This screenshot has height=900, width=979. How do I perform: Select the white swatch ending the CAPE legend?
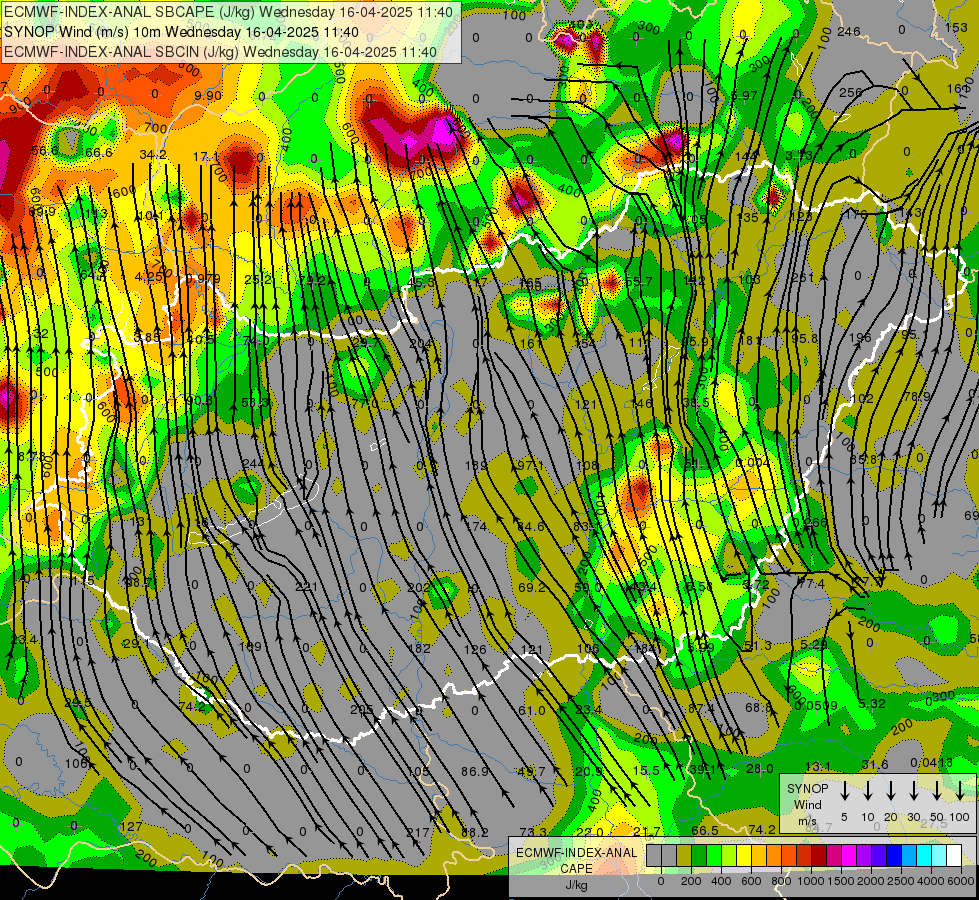click(x=953, y=855)
